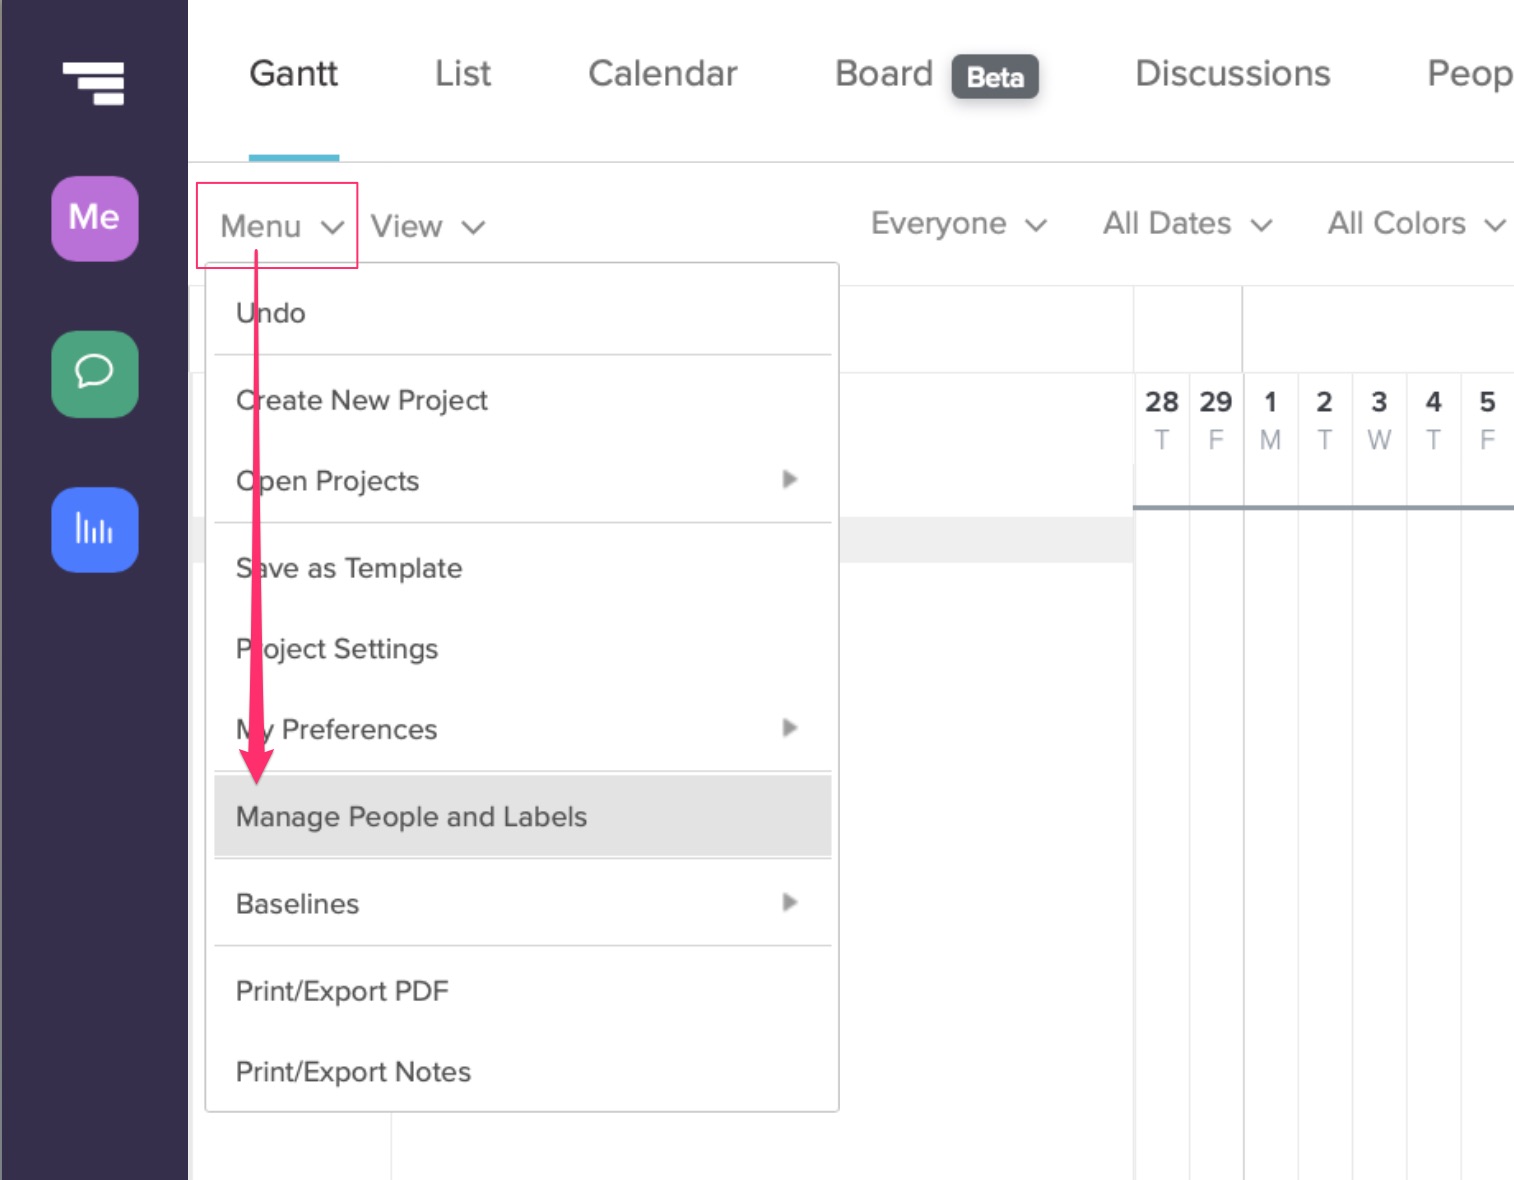Open the TeamGantt home via sidebar logo
The width and height of the screenshot is (1514, 1180).
pos(94,84)
